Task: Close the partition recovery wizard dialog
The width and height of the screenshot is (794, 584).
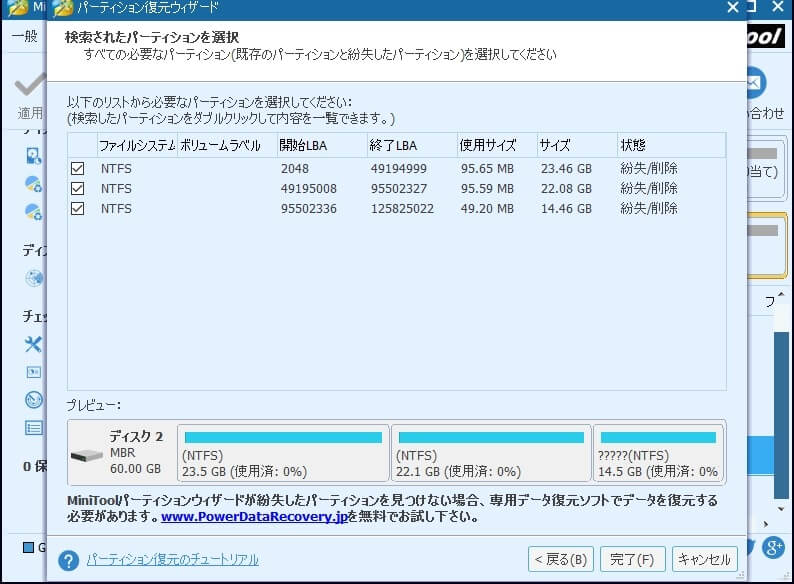Action: [732, 7]
